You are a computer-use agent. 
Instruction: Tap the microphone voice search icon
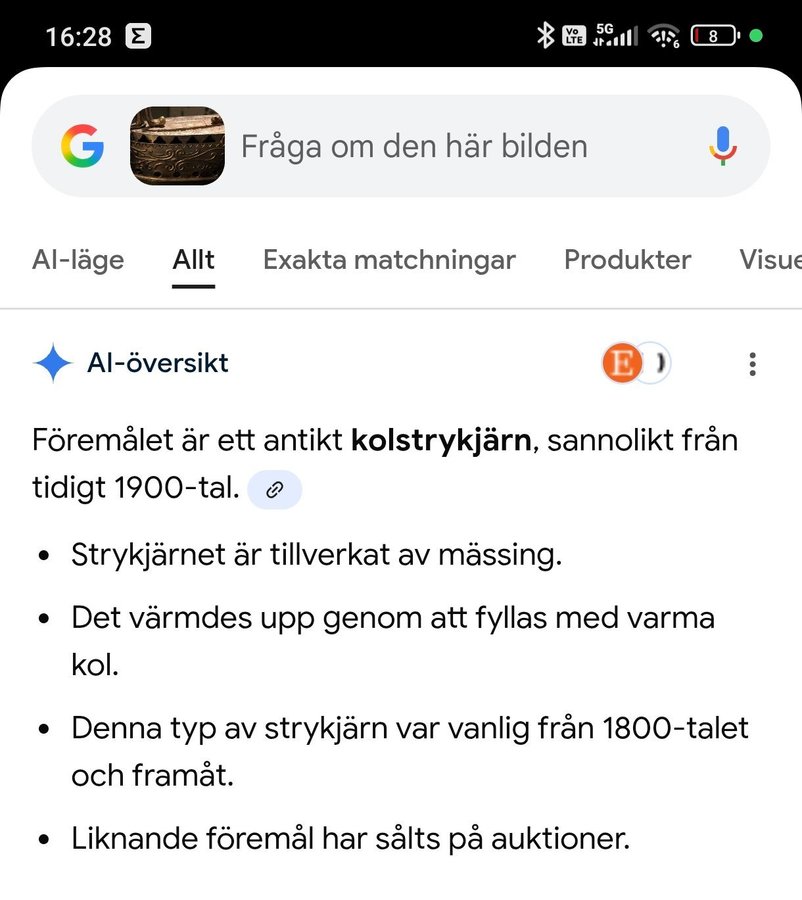(x=723, y=147)
